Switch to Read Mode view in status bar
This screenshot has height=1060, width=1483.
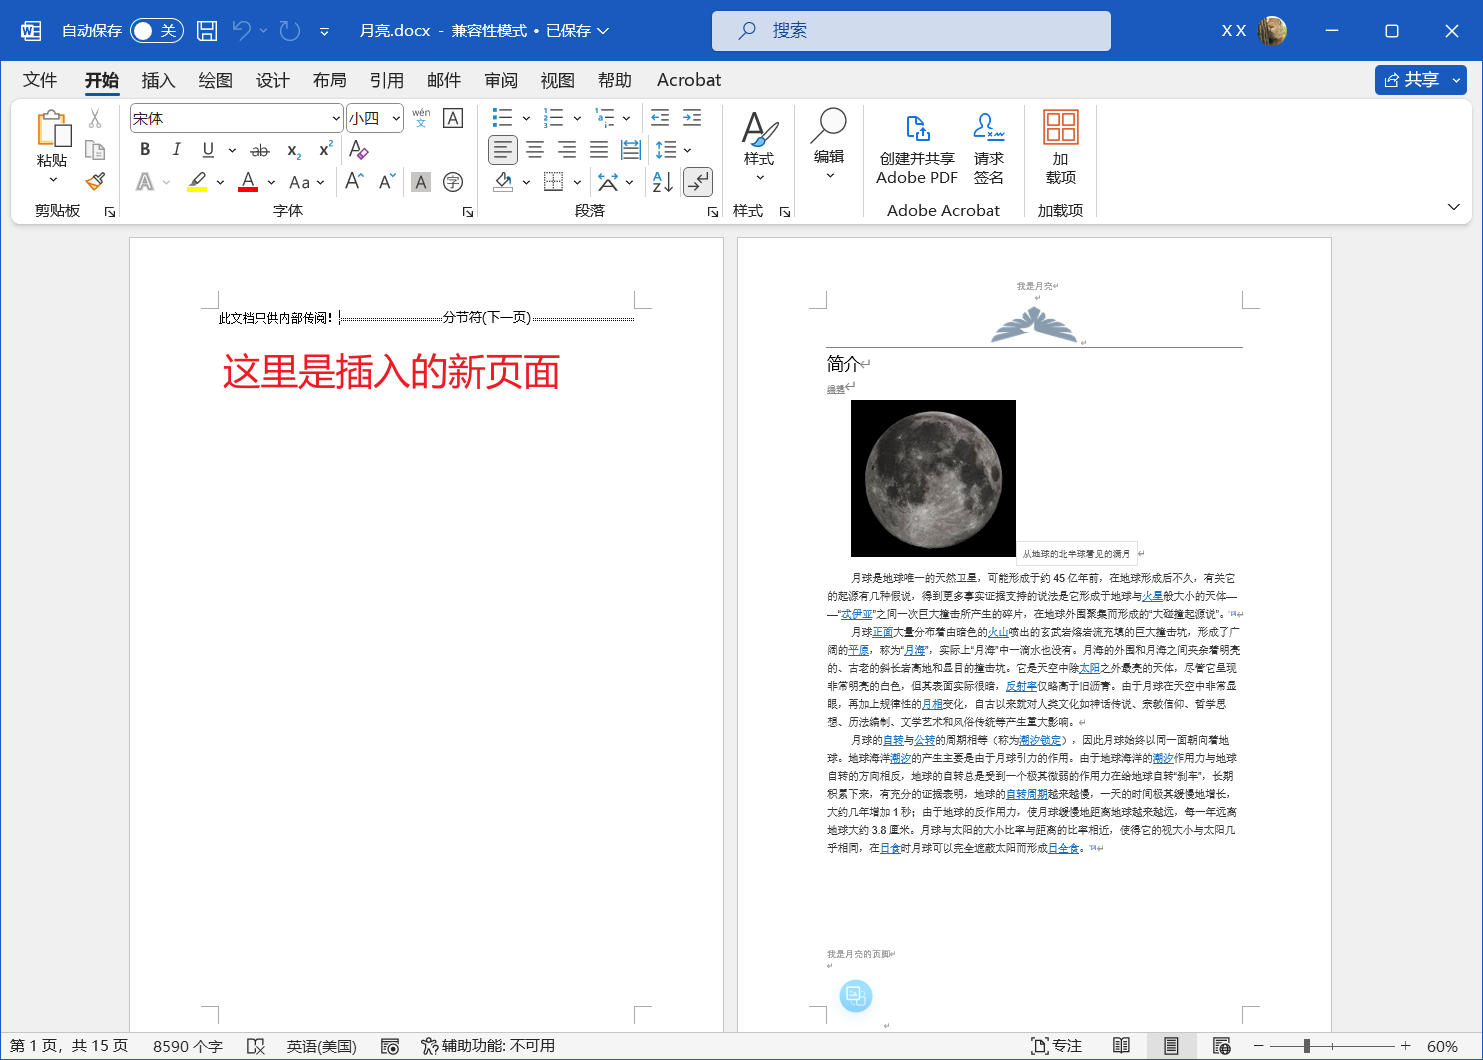point(1121,1046)
